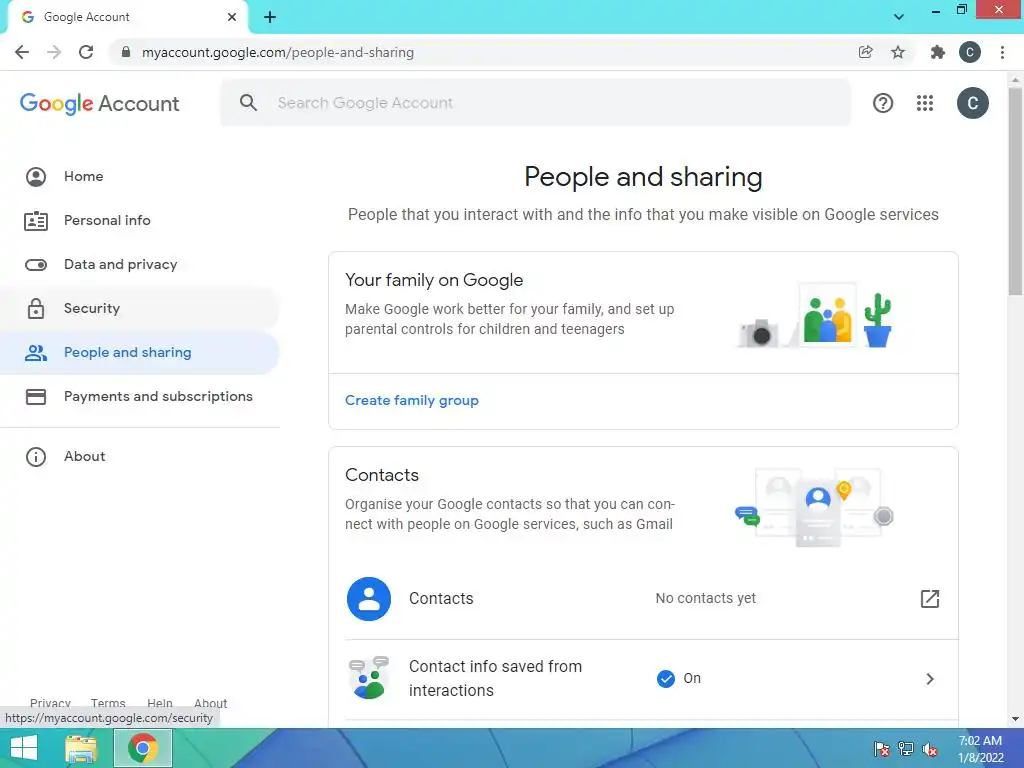1024x768 pixels.
Task: Click the browser forward arrow
Action: pyautogui.click(x=54, y=52)
